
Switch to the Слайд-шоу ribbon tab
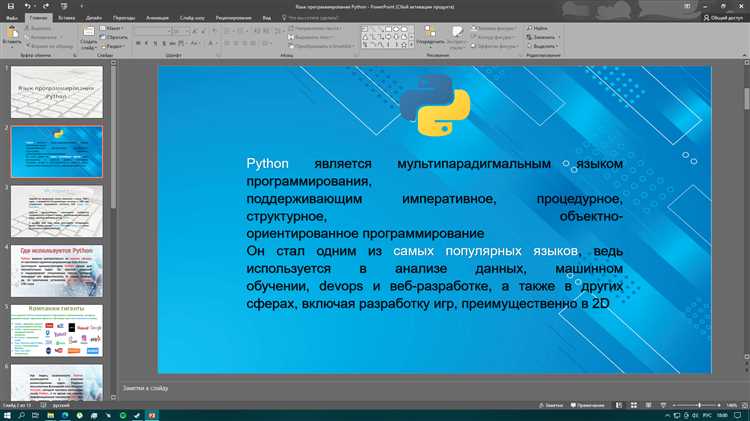[x=192, y=18]
